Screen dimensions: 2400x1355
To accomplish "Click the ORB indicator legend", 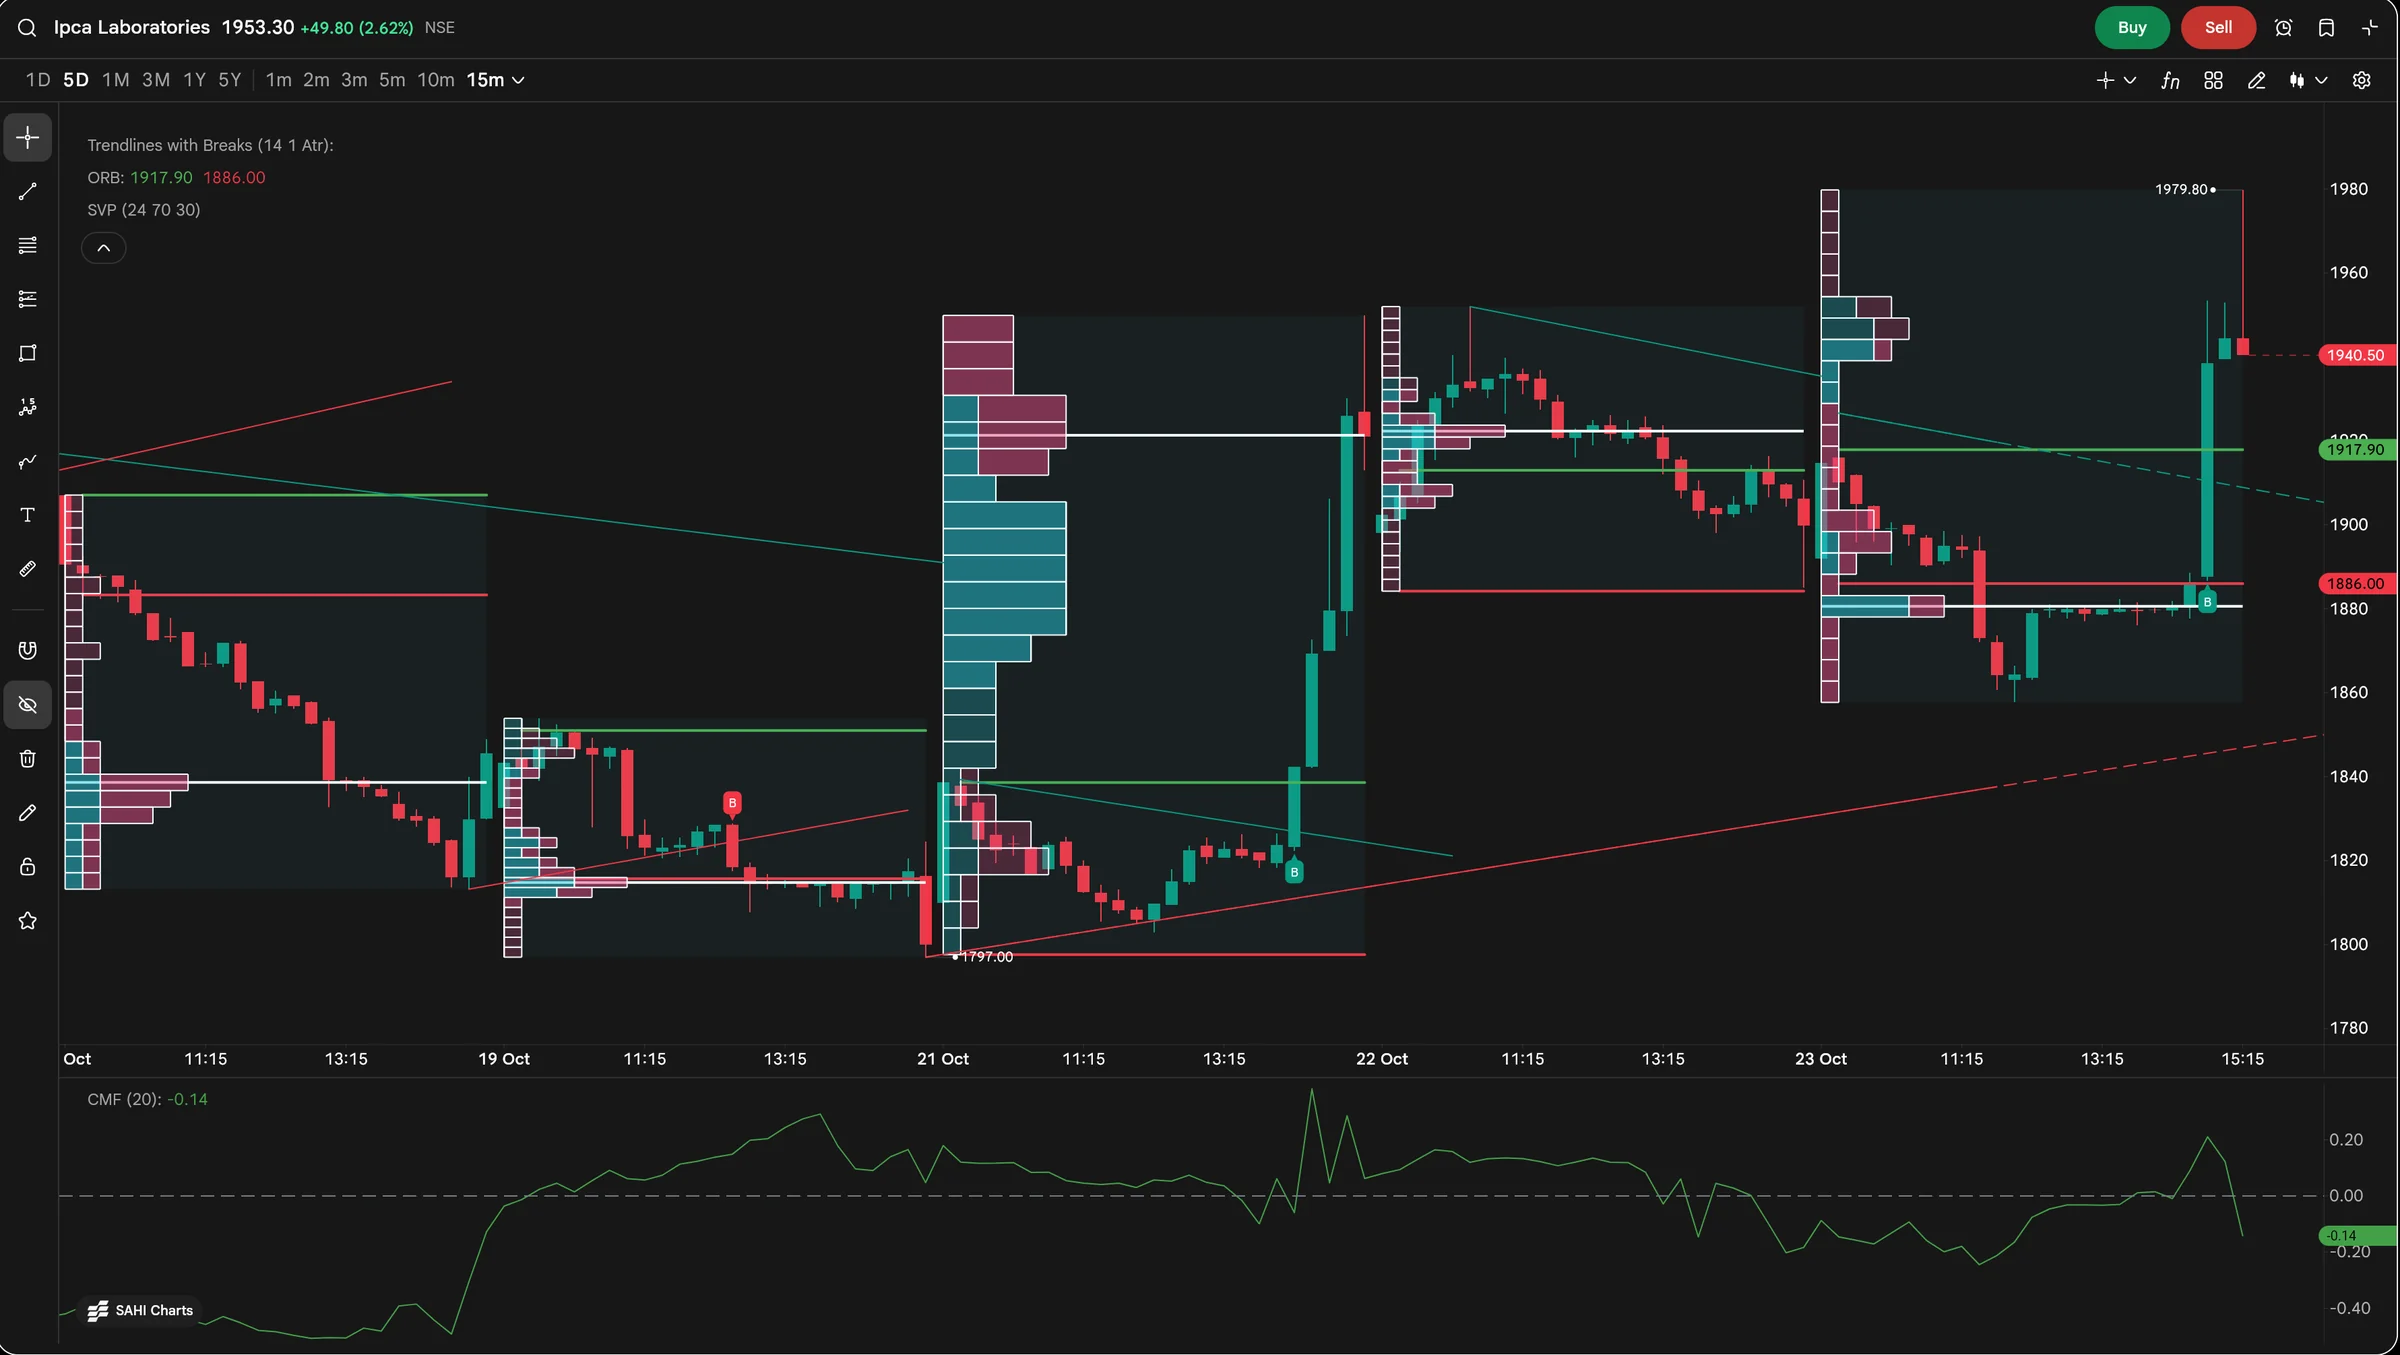I will (176, 177).
